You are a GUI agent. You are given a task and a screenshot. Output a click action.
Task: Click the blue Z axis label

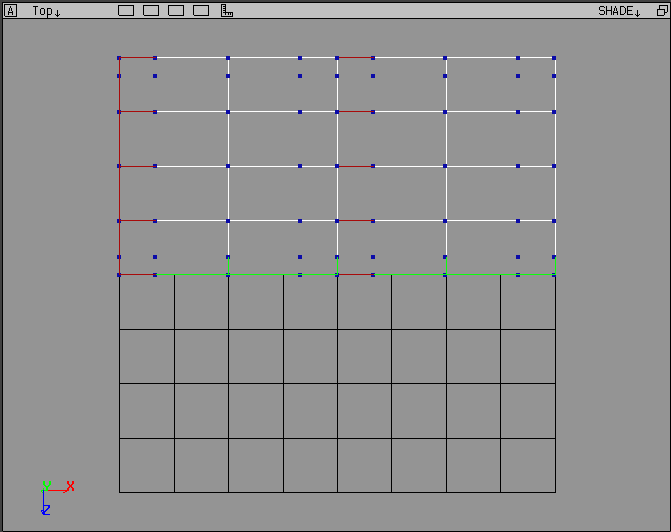tap(46, 510)
